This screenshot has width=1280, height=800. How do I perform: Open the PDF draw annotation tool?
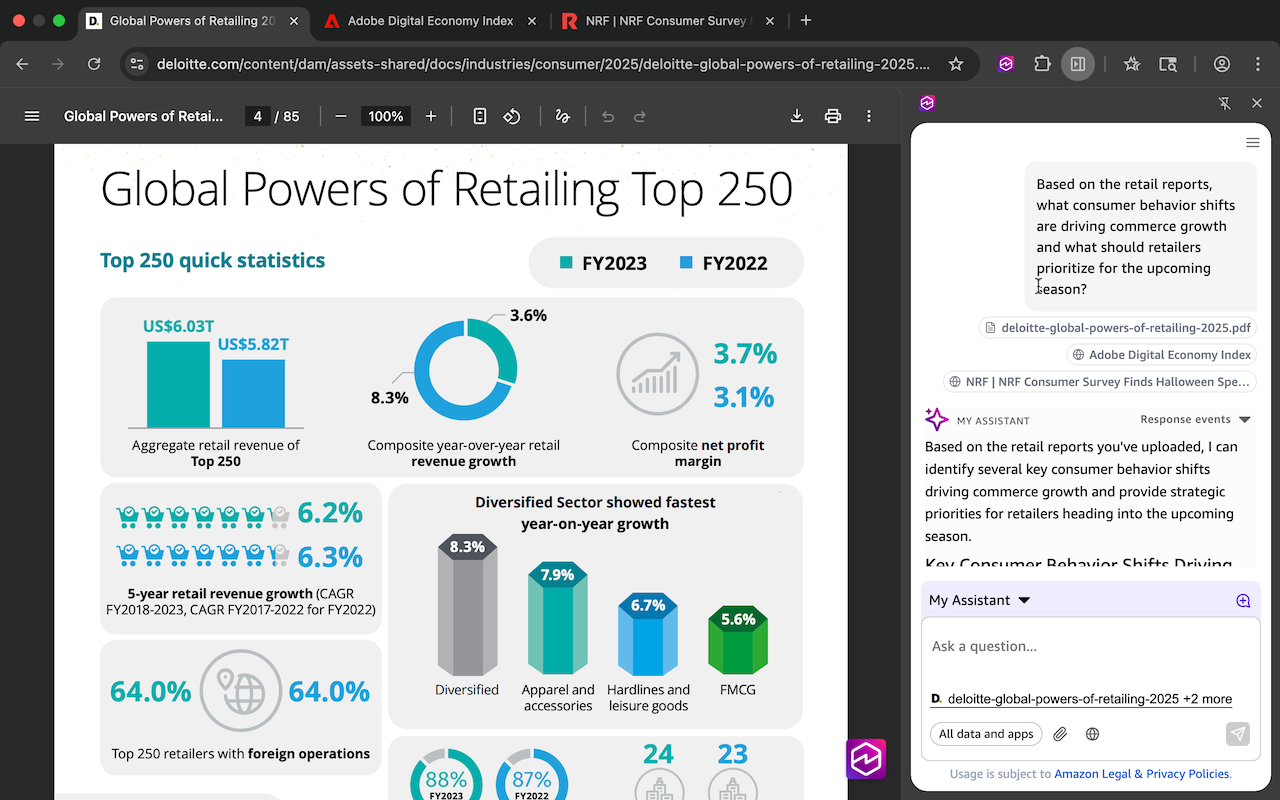click(x=562, y=116)
